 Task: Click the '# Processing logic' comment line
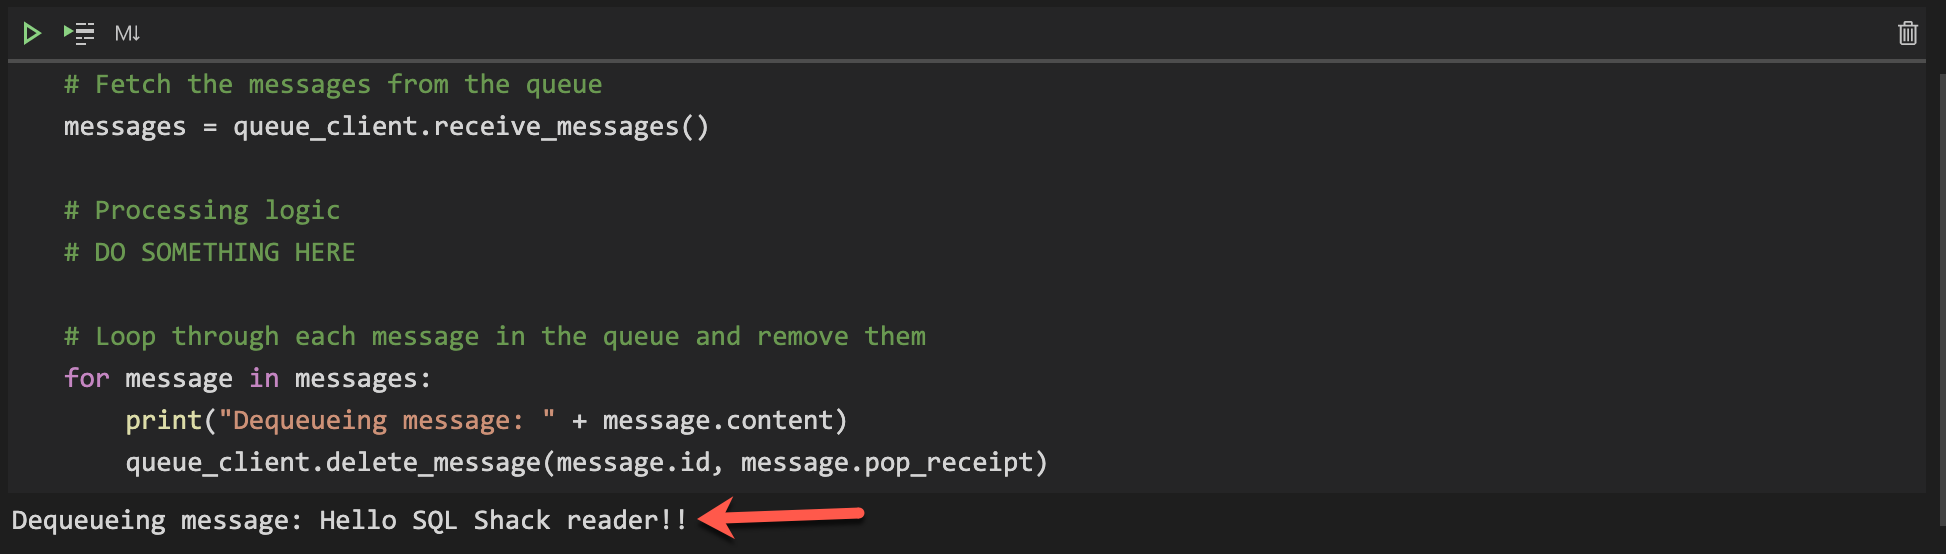click(202, 211)
